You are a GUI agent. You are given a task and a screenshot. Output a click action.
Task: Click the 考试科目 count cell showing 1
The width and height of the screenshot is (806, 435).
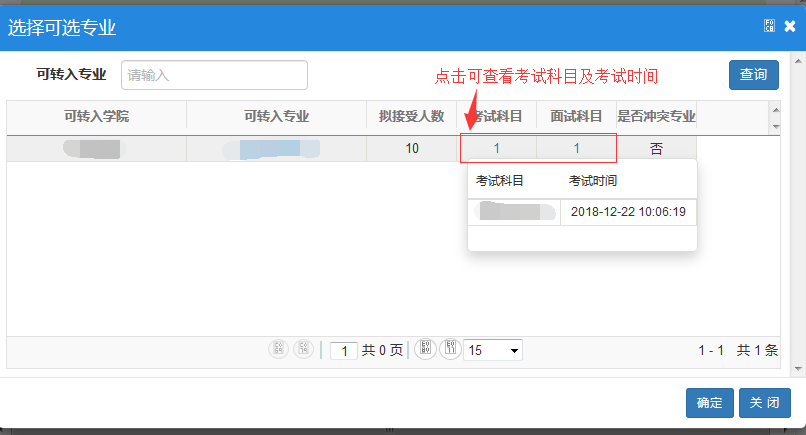497,149
